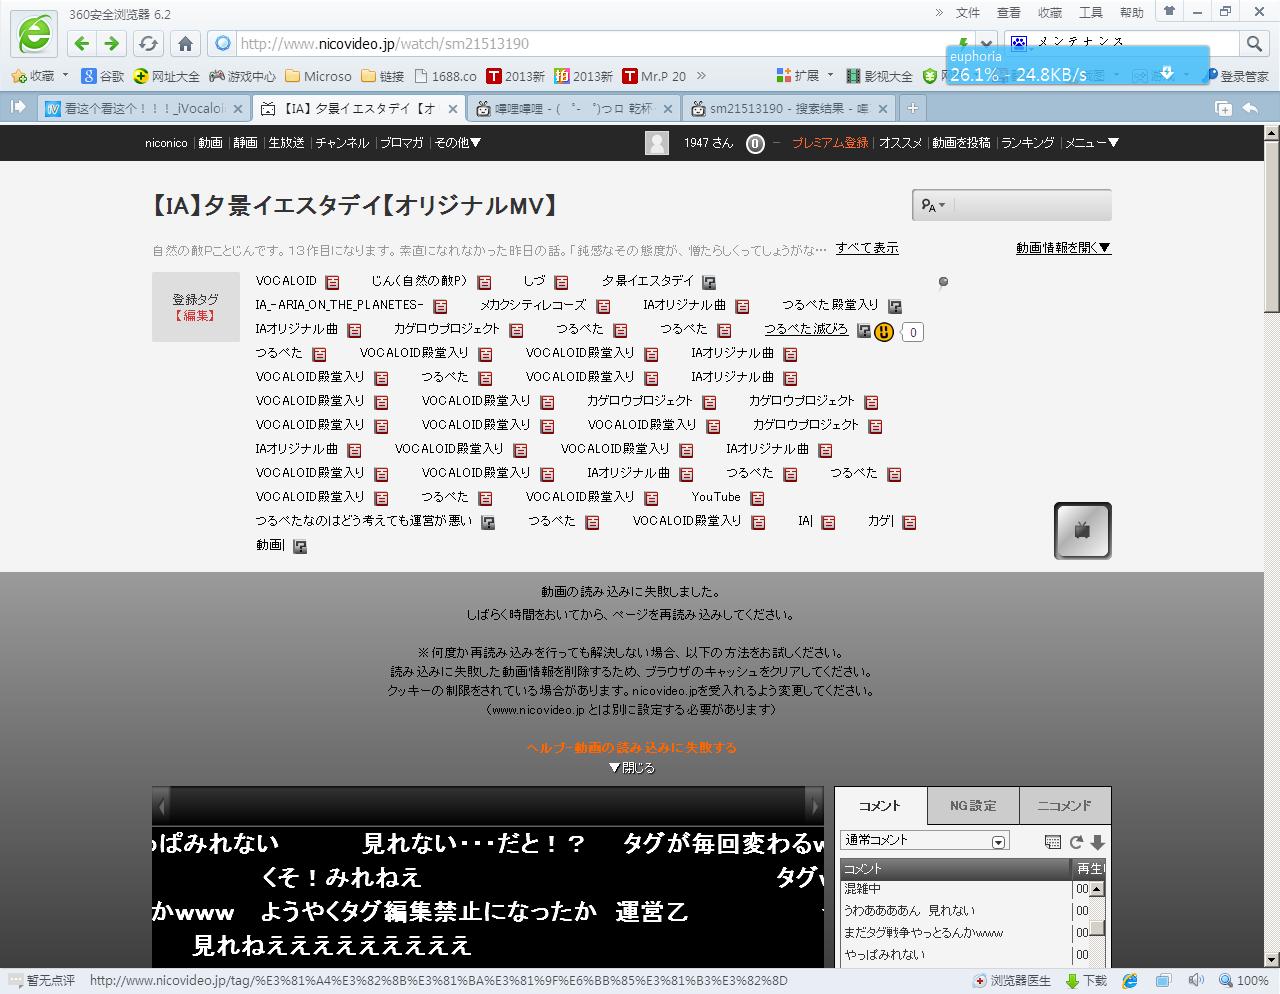Collapse the error message with ▼閉じる
Viewport: 1280px width, 994px height.
[x=631, y=768]
